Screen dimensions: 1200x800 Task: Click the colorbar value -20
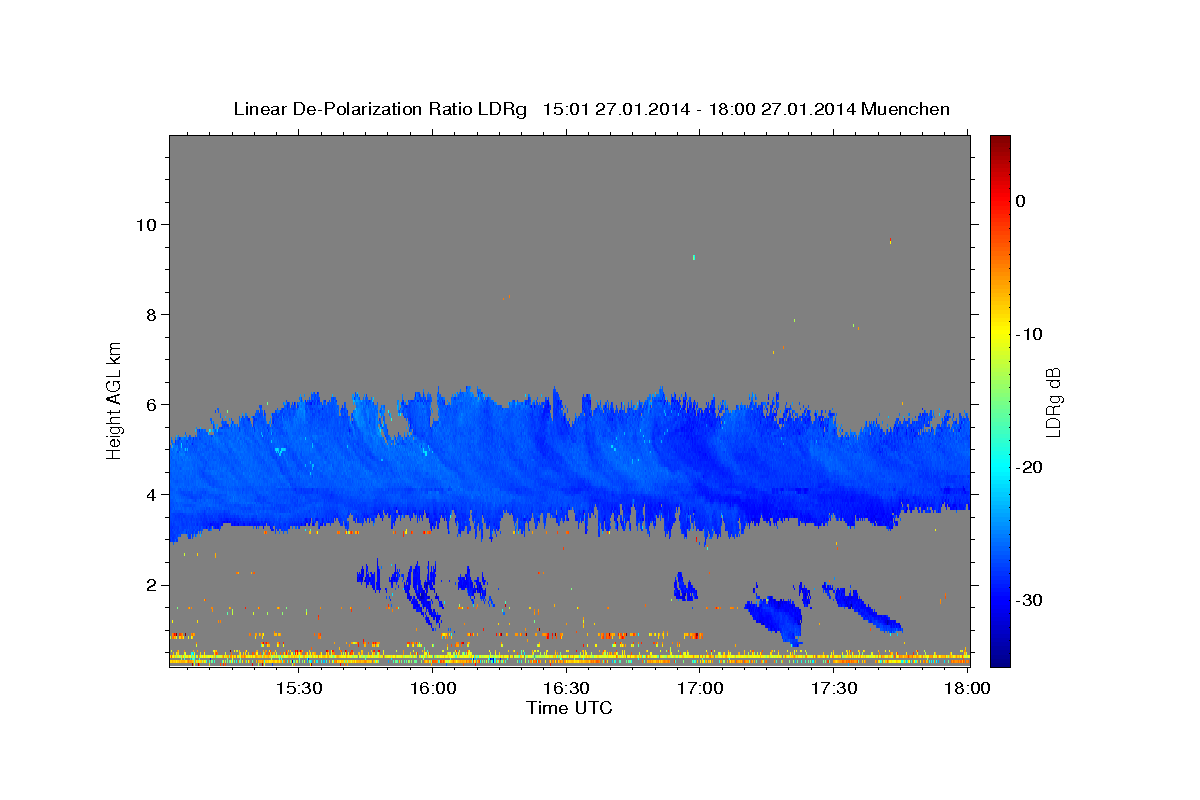(1029, 467)
